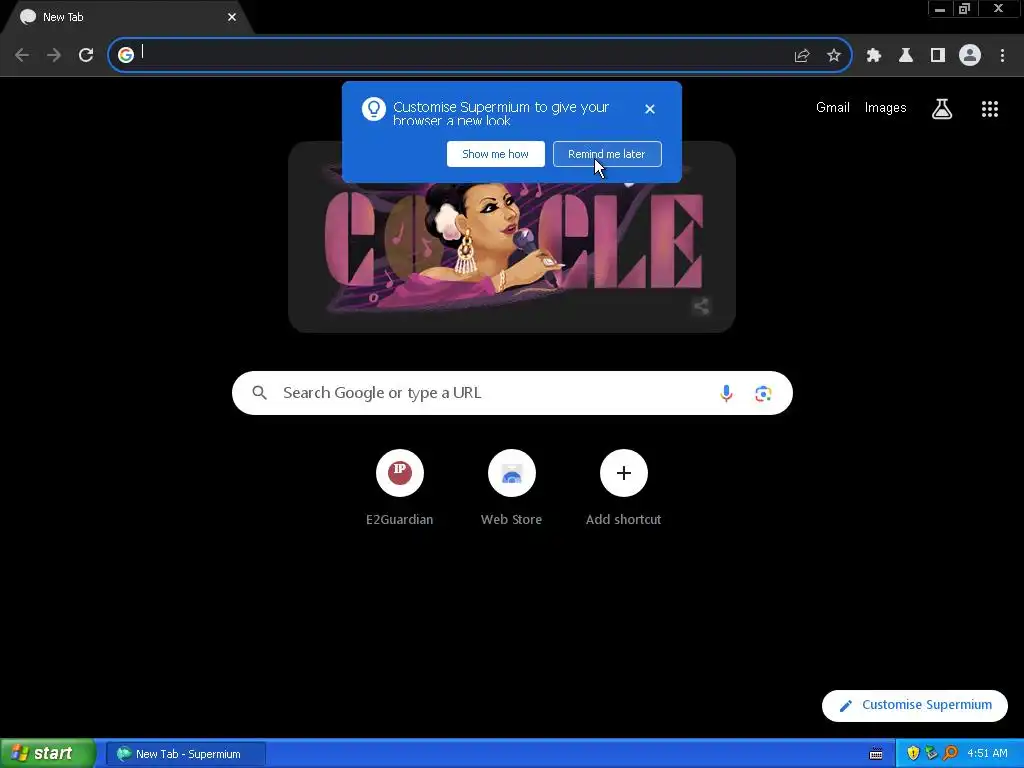Go forward using the forward arrow
The image size is (1024, 768).
pos(54,55)
